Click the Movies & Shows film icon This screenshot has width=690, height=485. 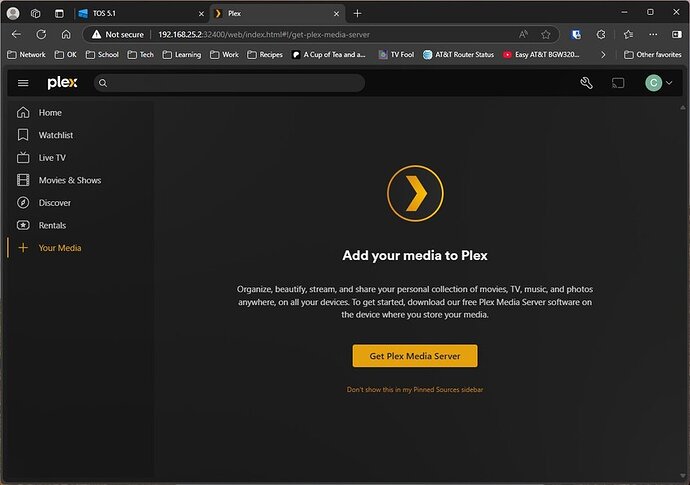(23, 180)
